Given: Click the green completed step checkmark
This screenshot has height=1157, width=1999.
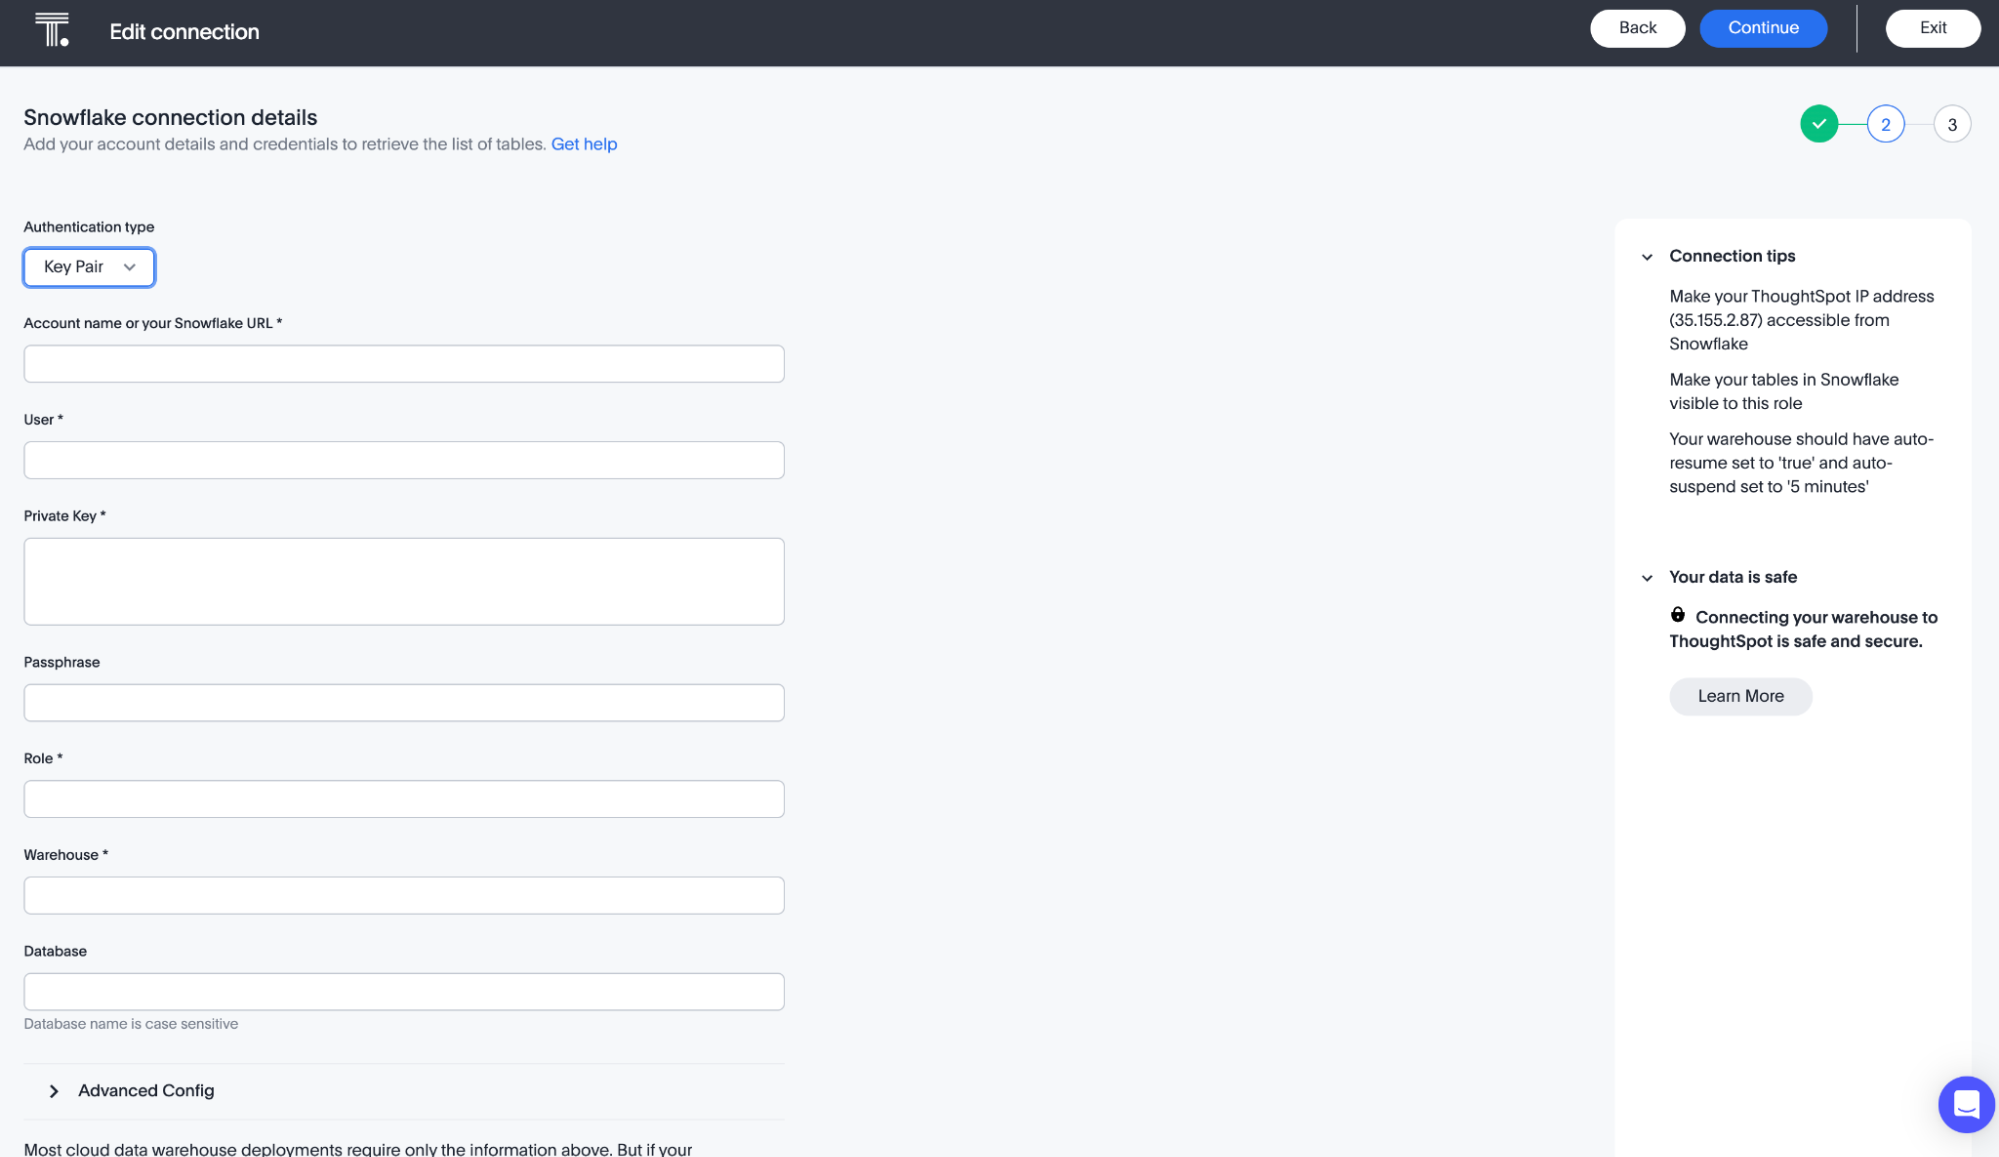Looking at the screenshot, I should pos(1819,124).
